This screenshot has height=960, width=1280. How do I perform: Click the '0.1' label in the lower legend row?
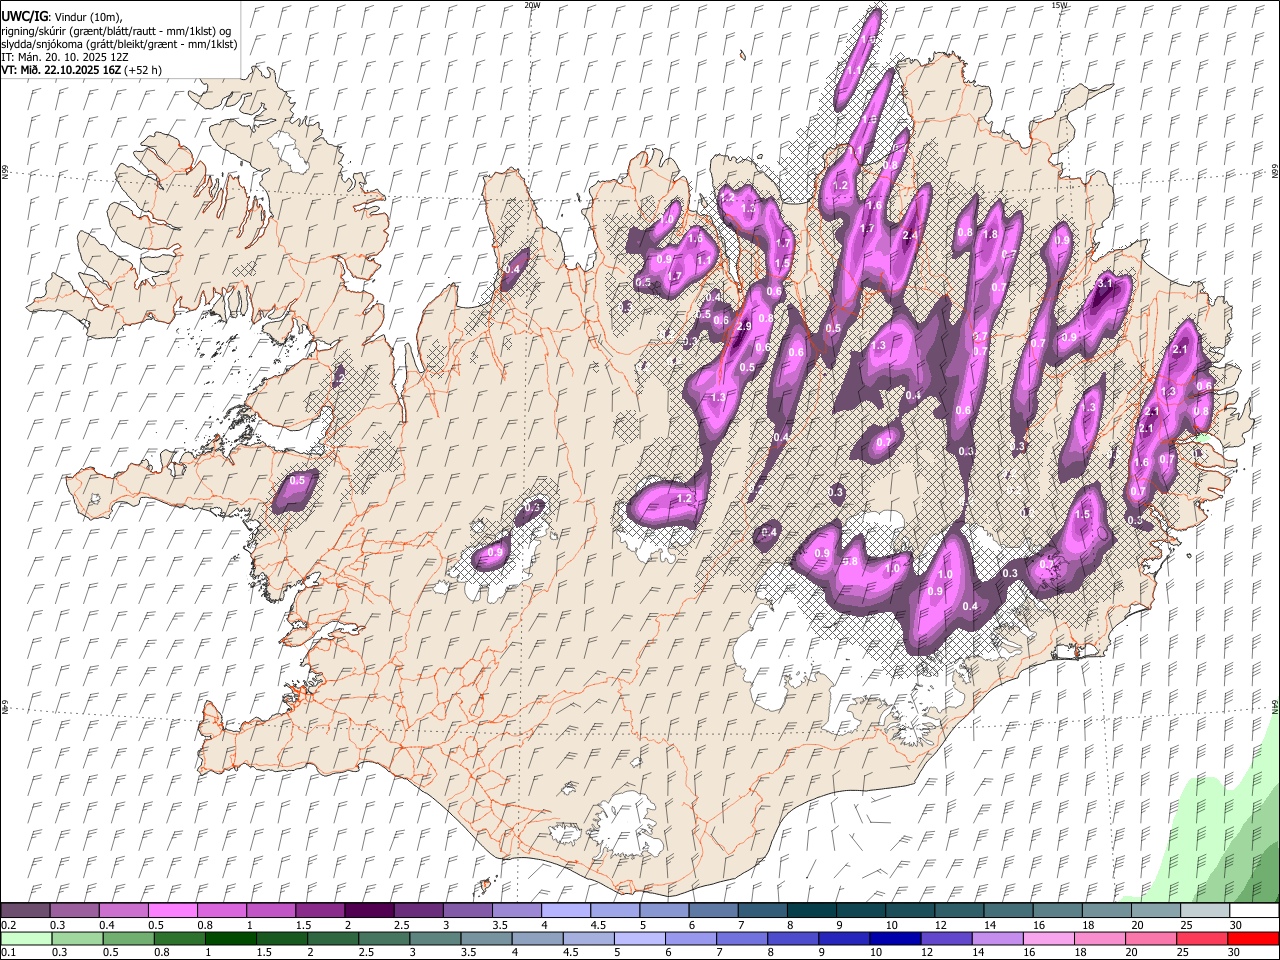[x=8, y=952]
